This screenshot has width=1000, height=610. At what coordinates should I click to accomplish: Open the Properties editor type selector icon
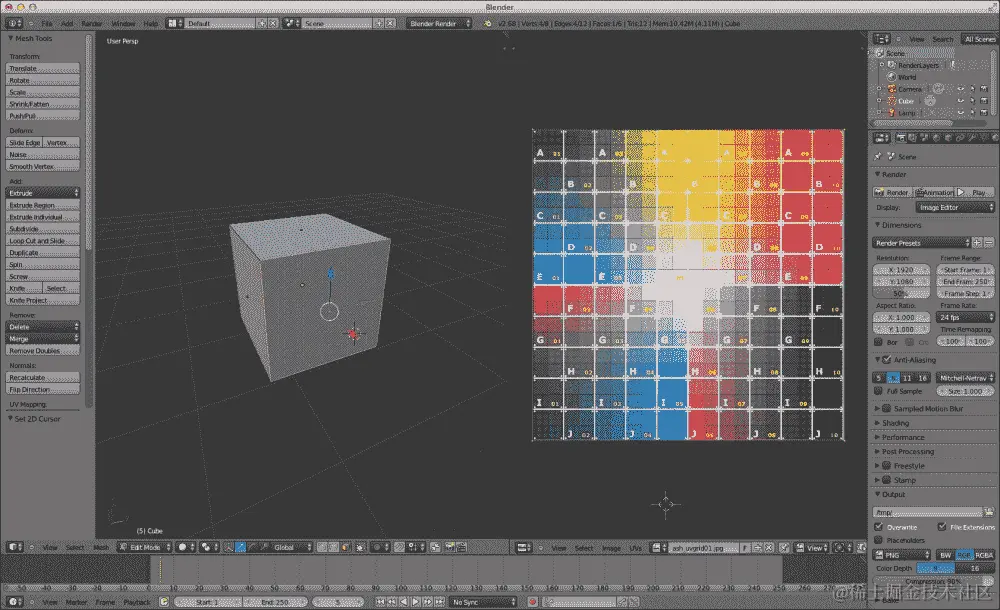(881, 138)
